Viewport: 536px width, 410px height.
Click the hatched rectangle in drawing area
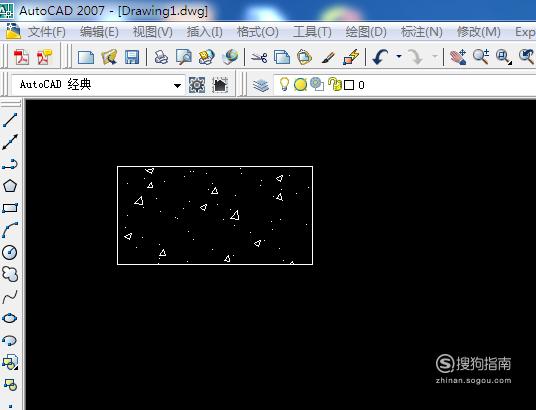point(215,215)
